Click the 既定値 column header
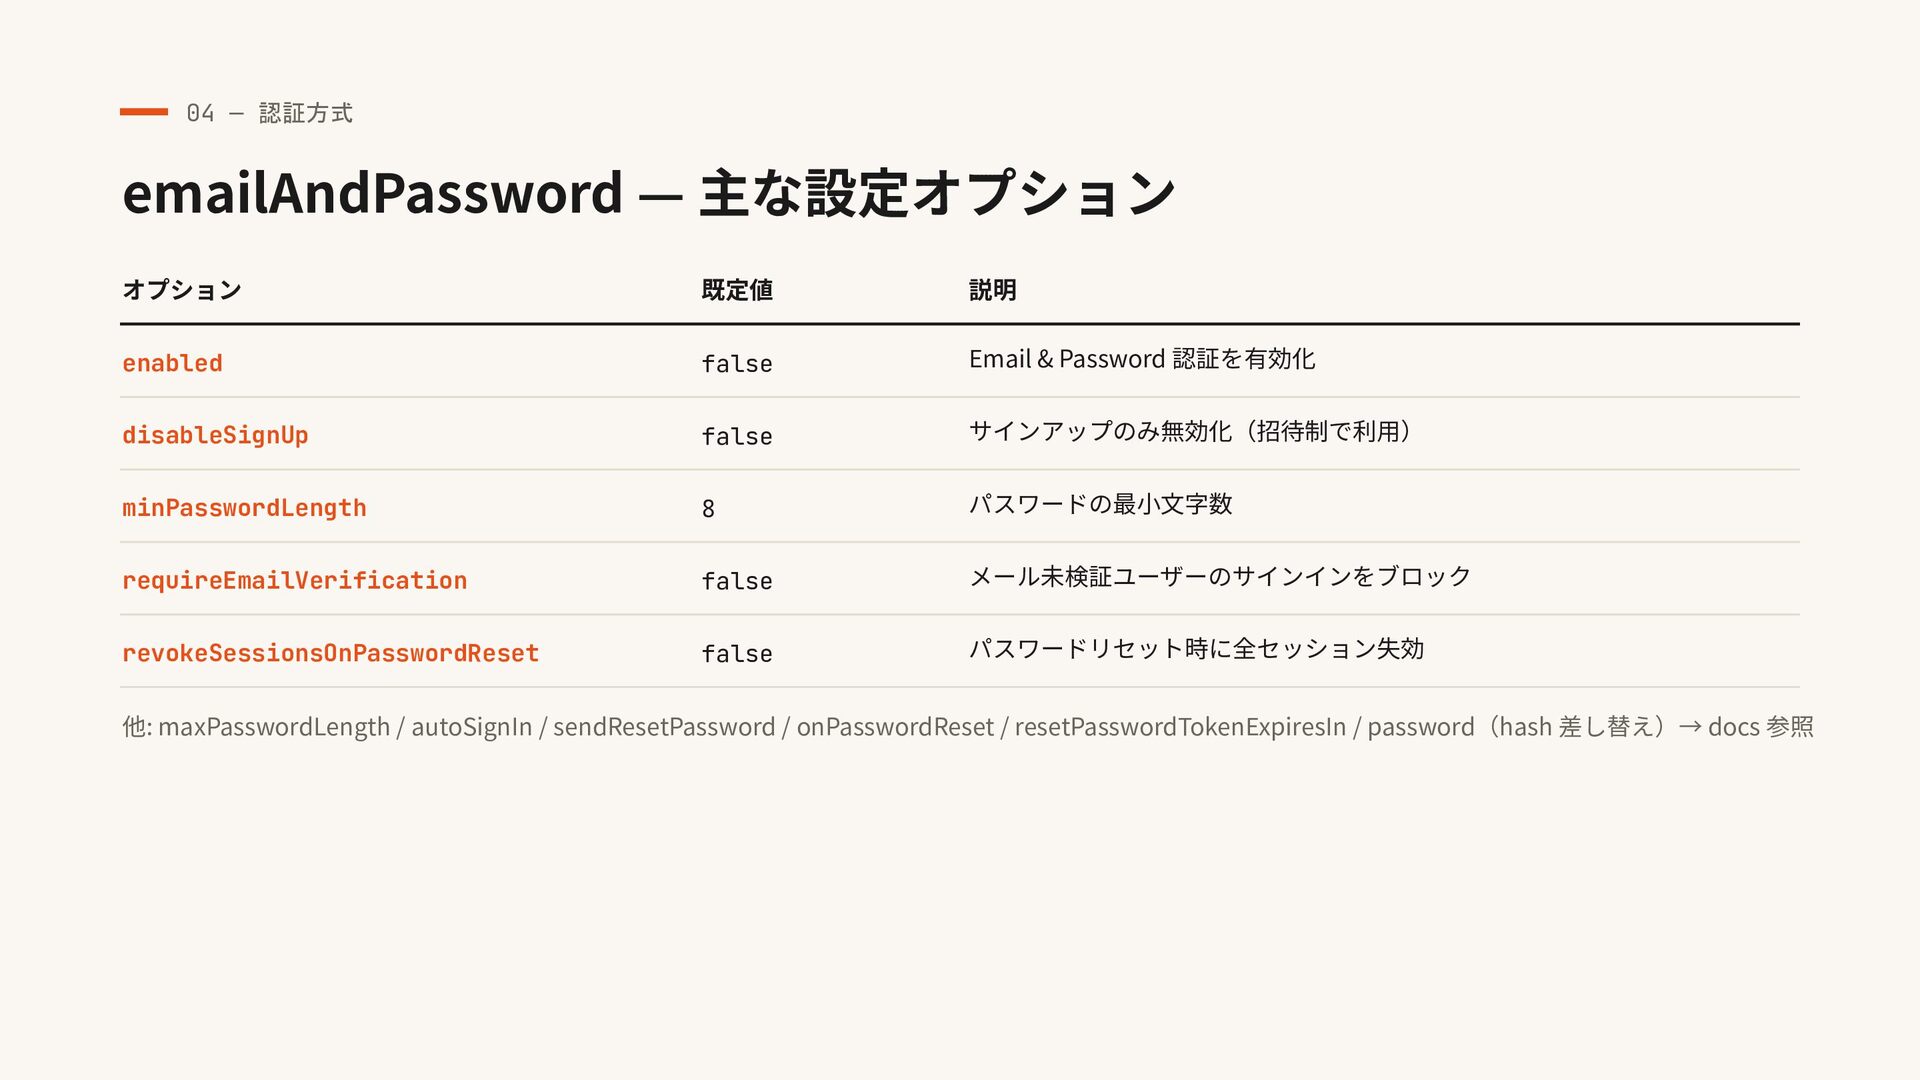The image size is (1920, 1080). click(x=737, y=290)
